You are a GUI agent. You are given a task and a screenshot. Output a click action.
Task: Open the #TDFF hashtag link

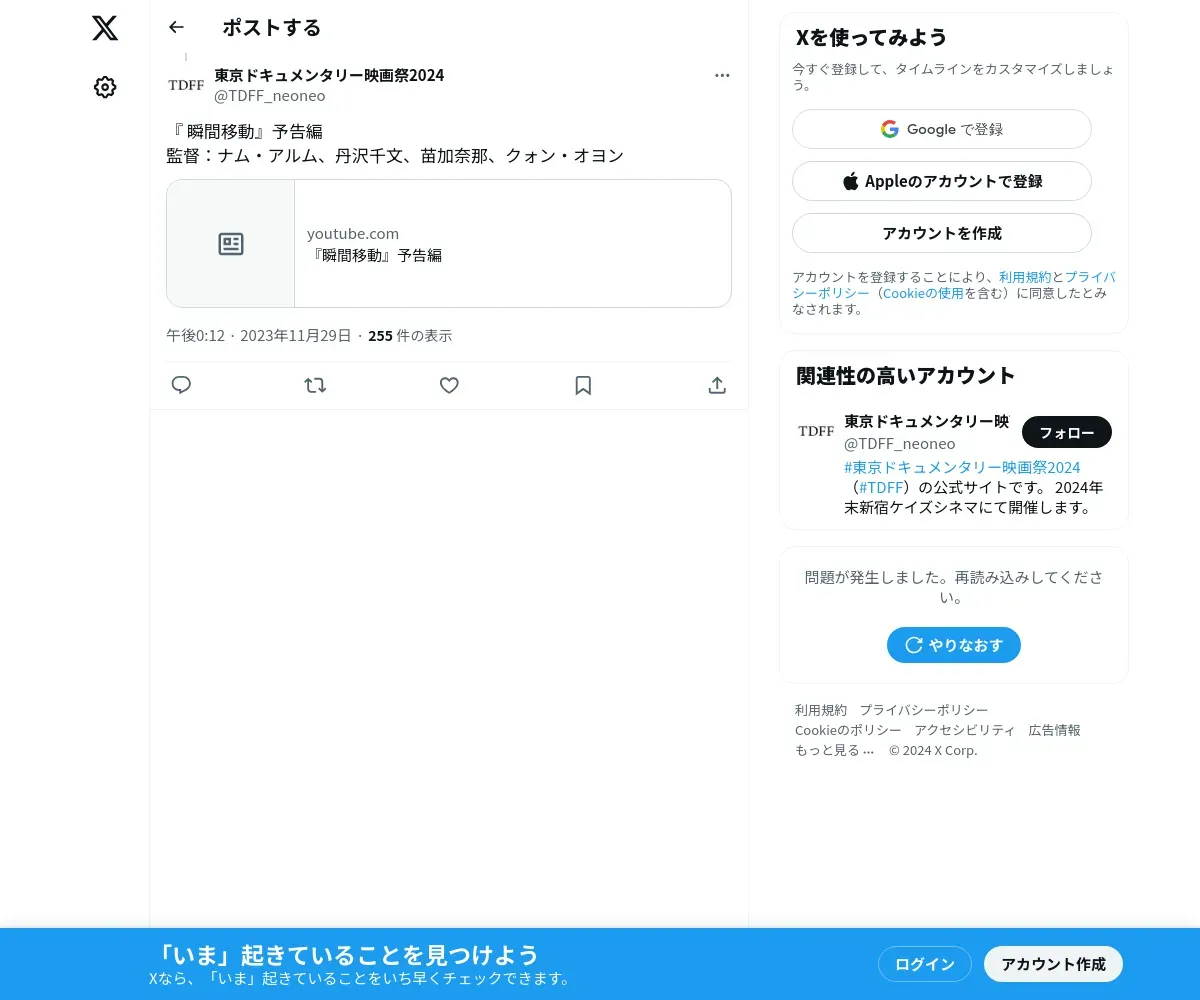click(881, 487)
